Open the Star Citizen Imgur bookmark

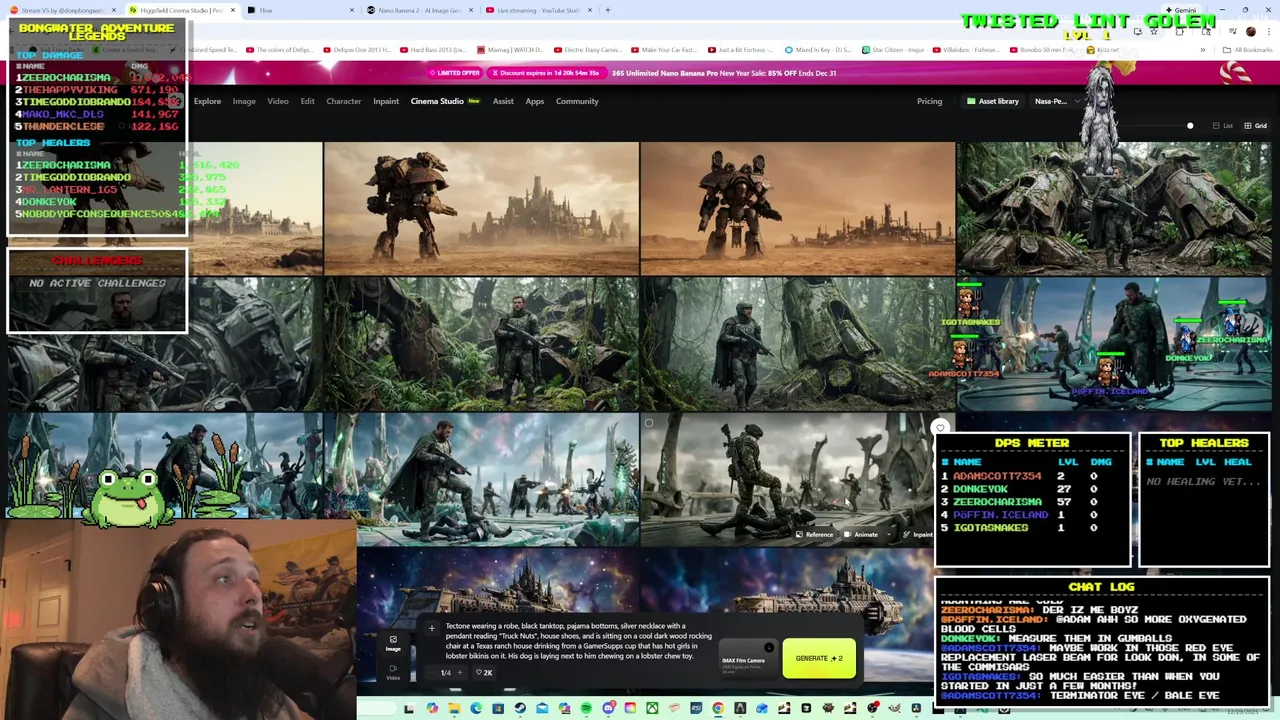pos(892,49)
